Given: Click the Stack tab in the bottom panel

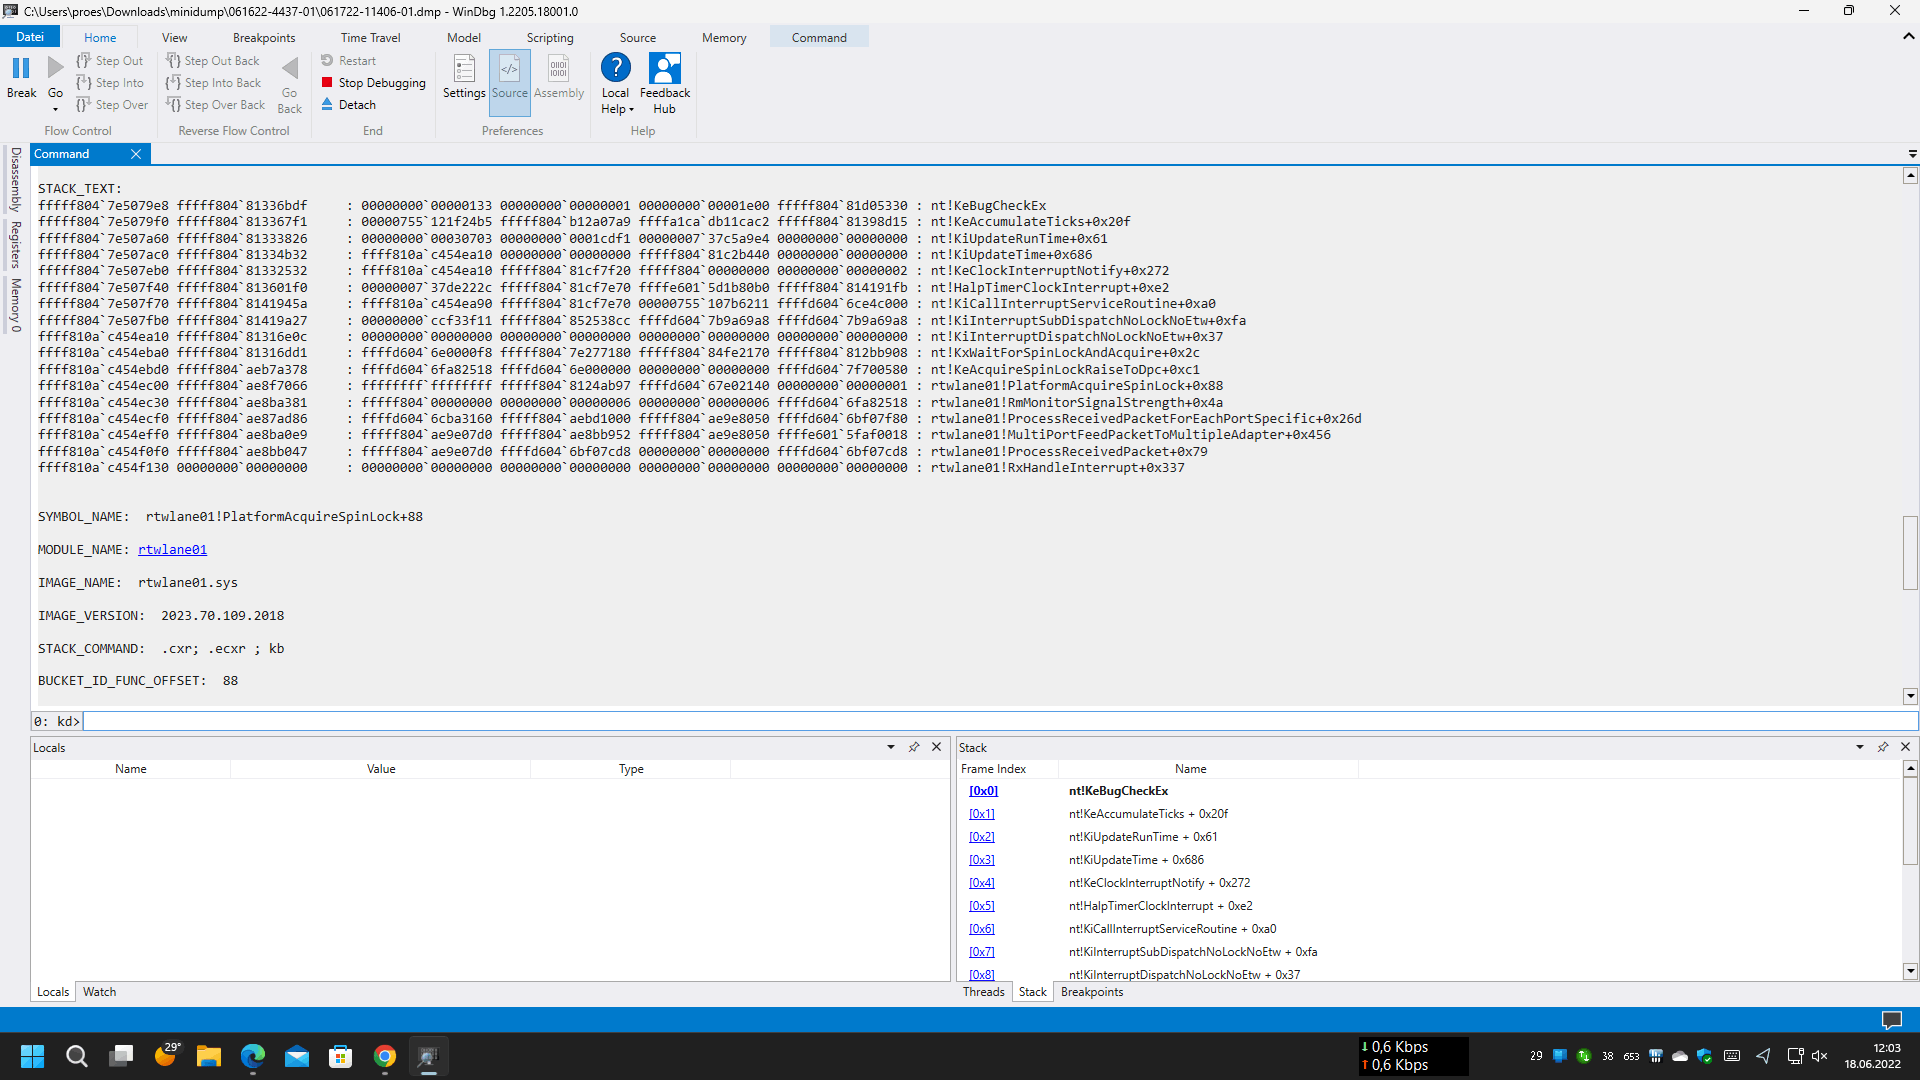Looking at the screenshot, I should 1031,990.
